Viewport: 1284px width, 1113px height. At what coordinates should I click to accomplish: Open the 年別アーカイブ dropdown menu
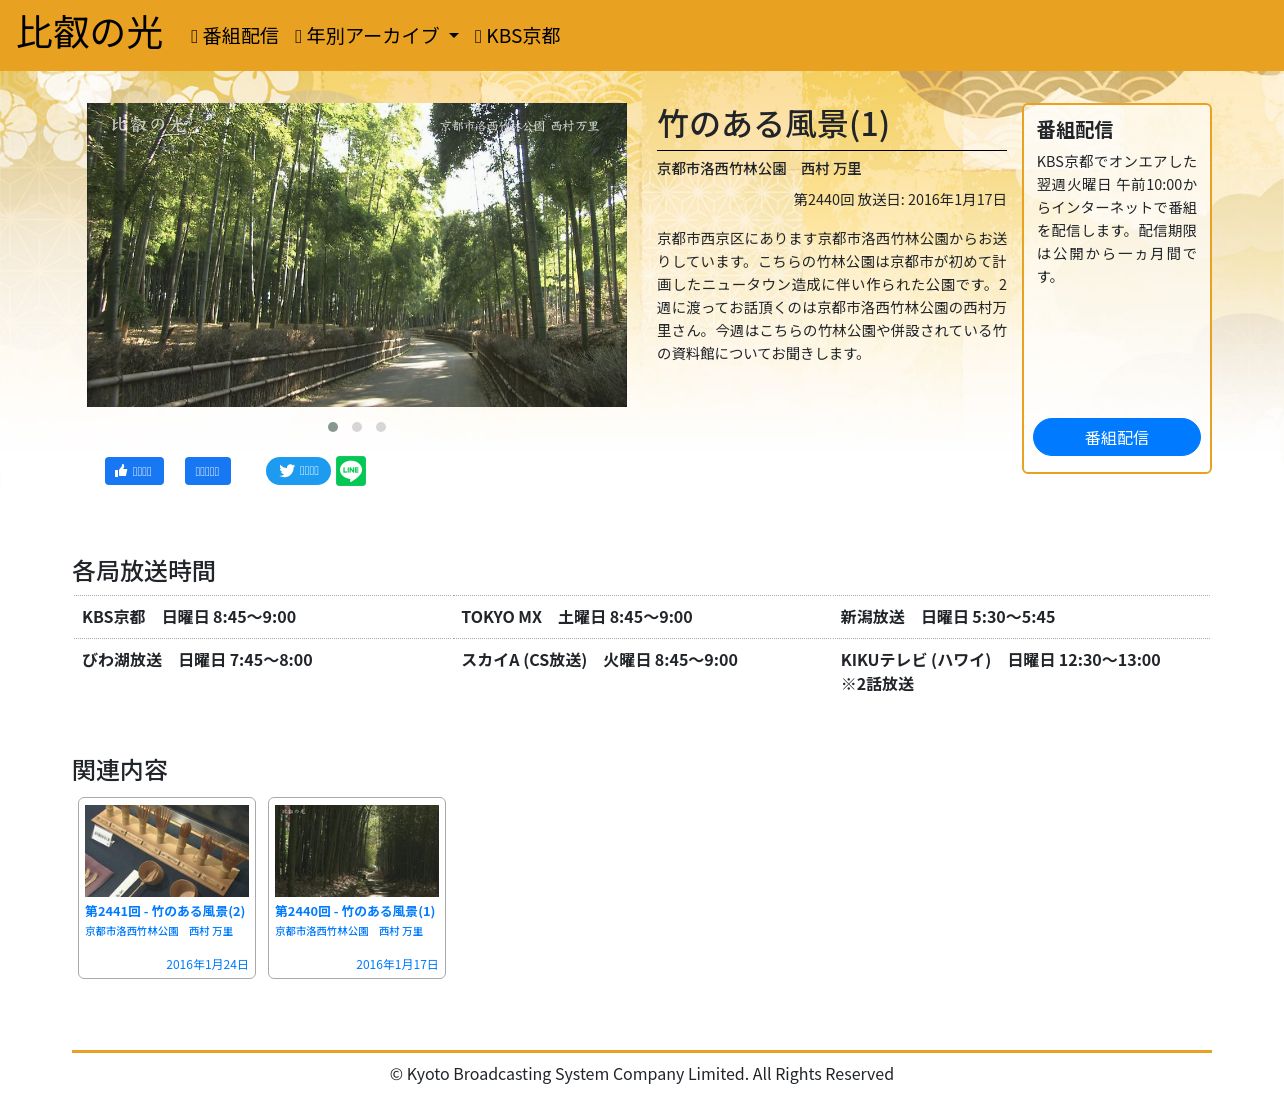(x=377, y=36)
